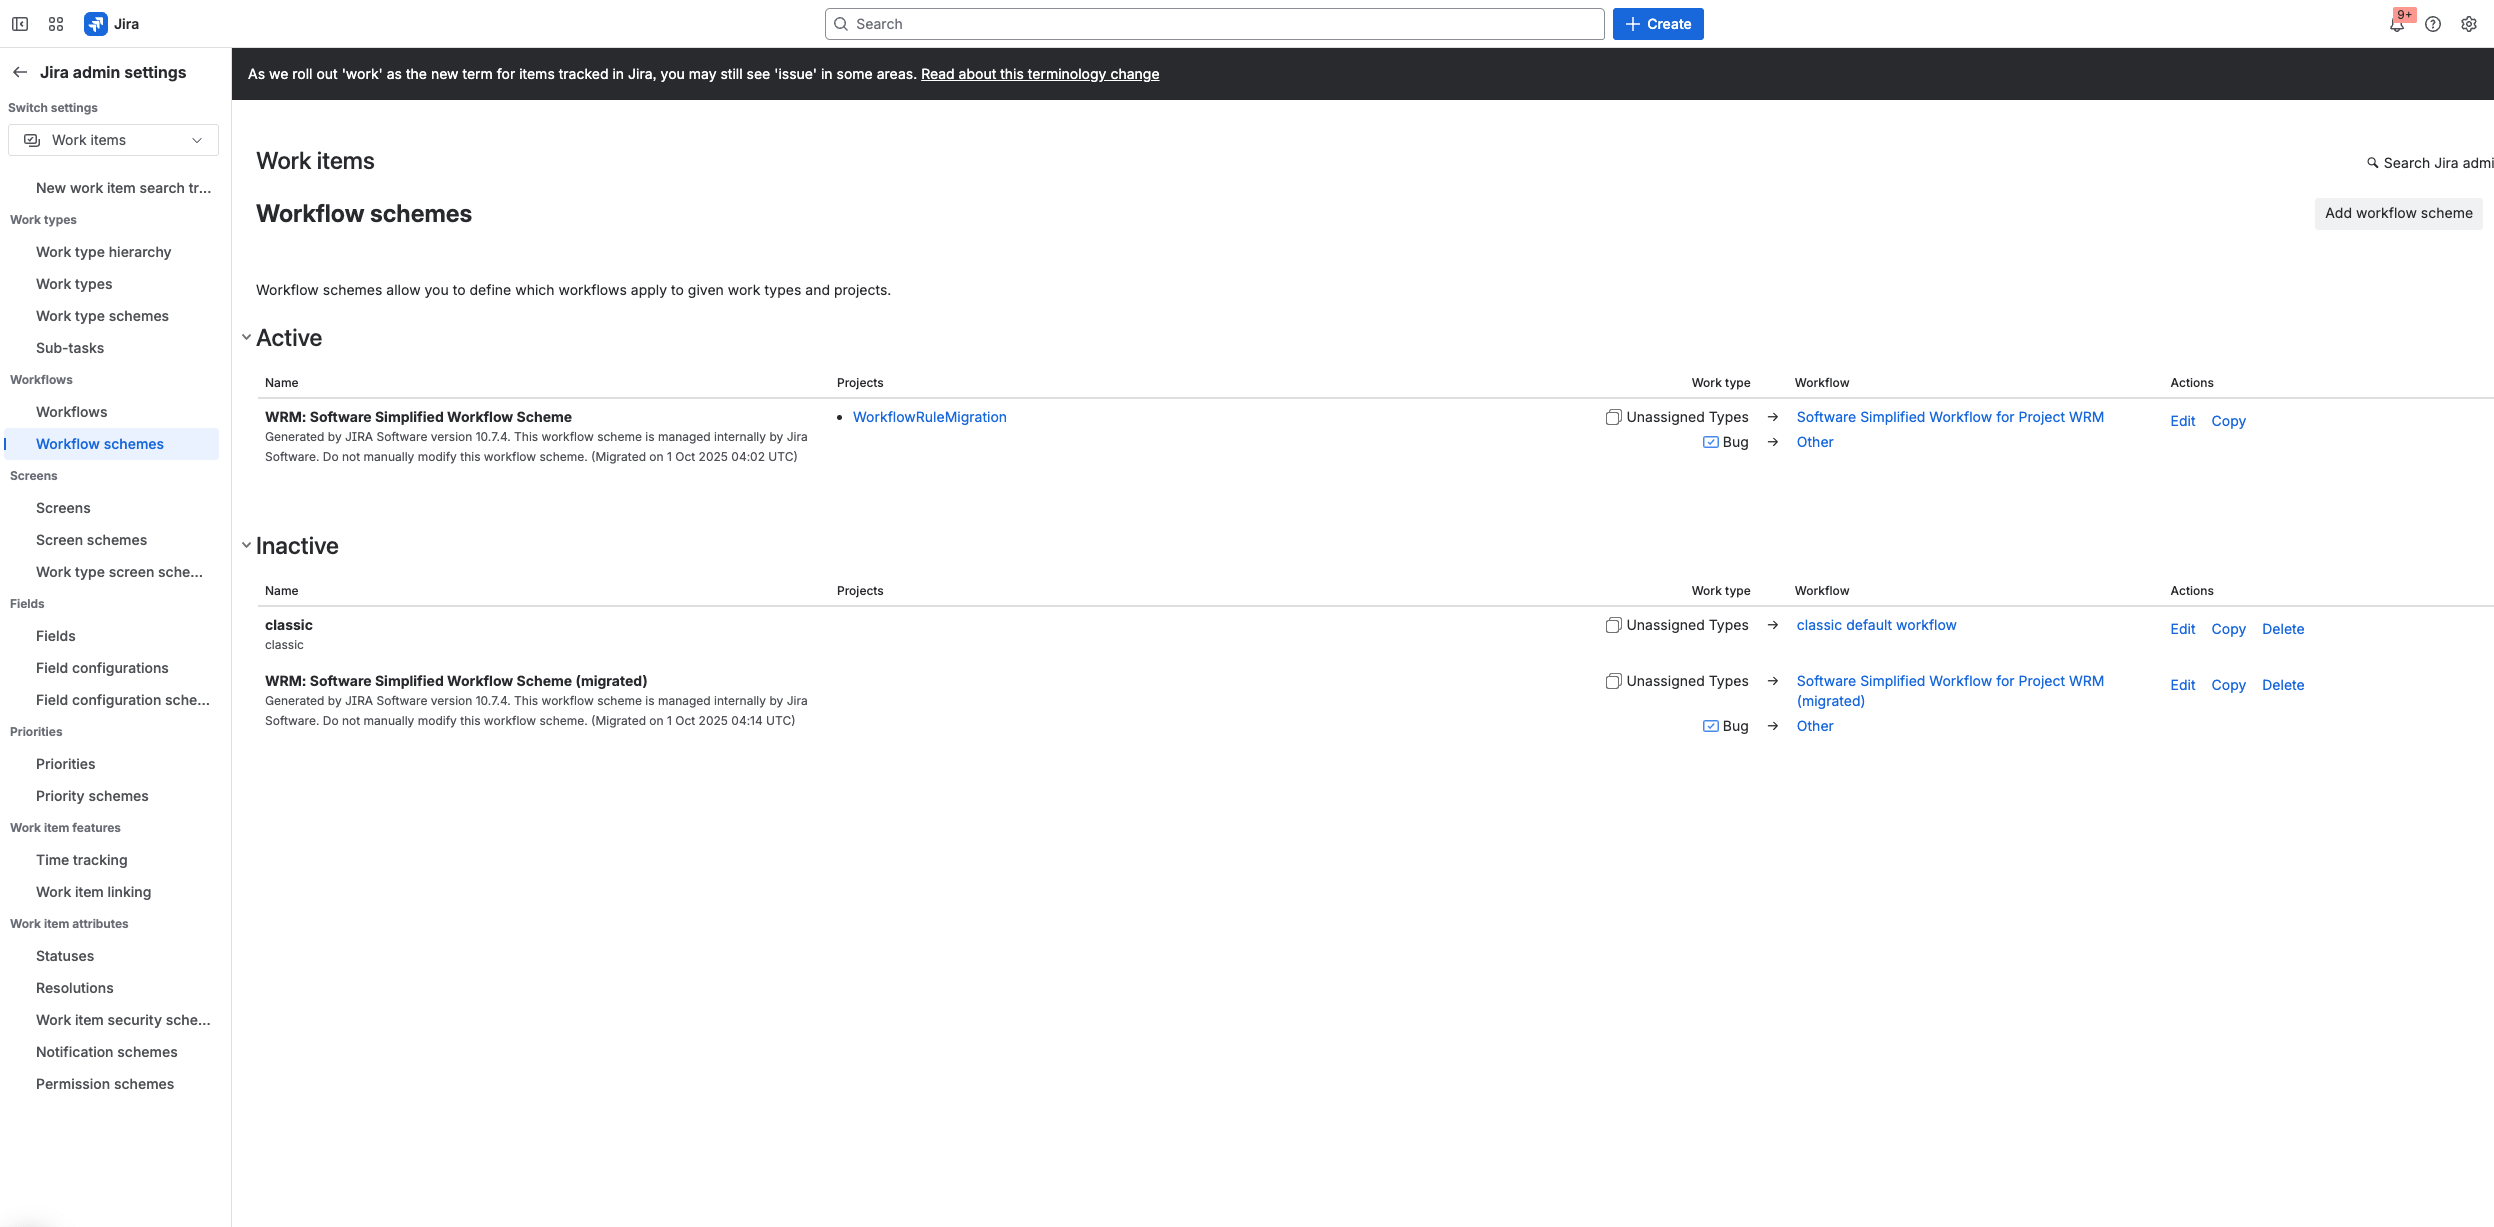Open the settings gear icon
2494x1227 pixels.
(x=2469, y=23)
